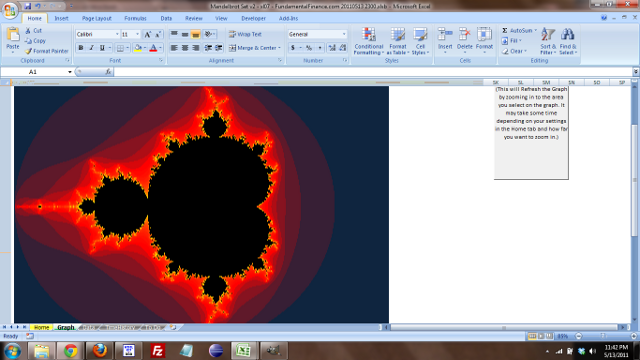Align text right

pyautogui.click(x=196, y=48)
